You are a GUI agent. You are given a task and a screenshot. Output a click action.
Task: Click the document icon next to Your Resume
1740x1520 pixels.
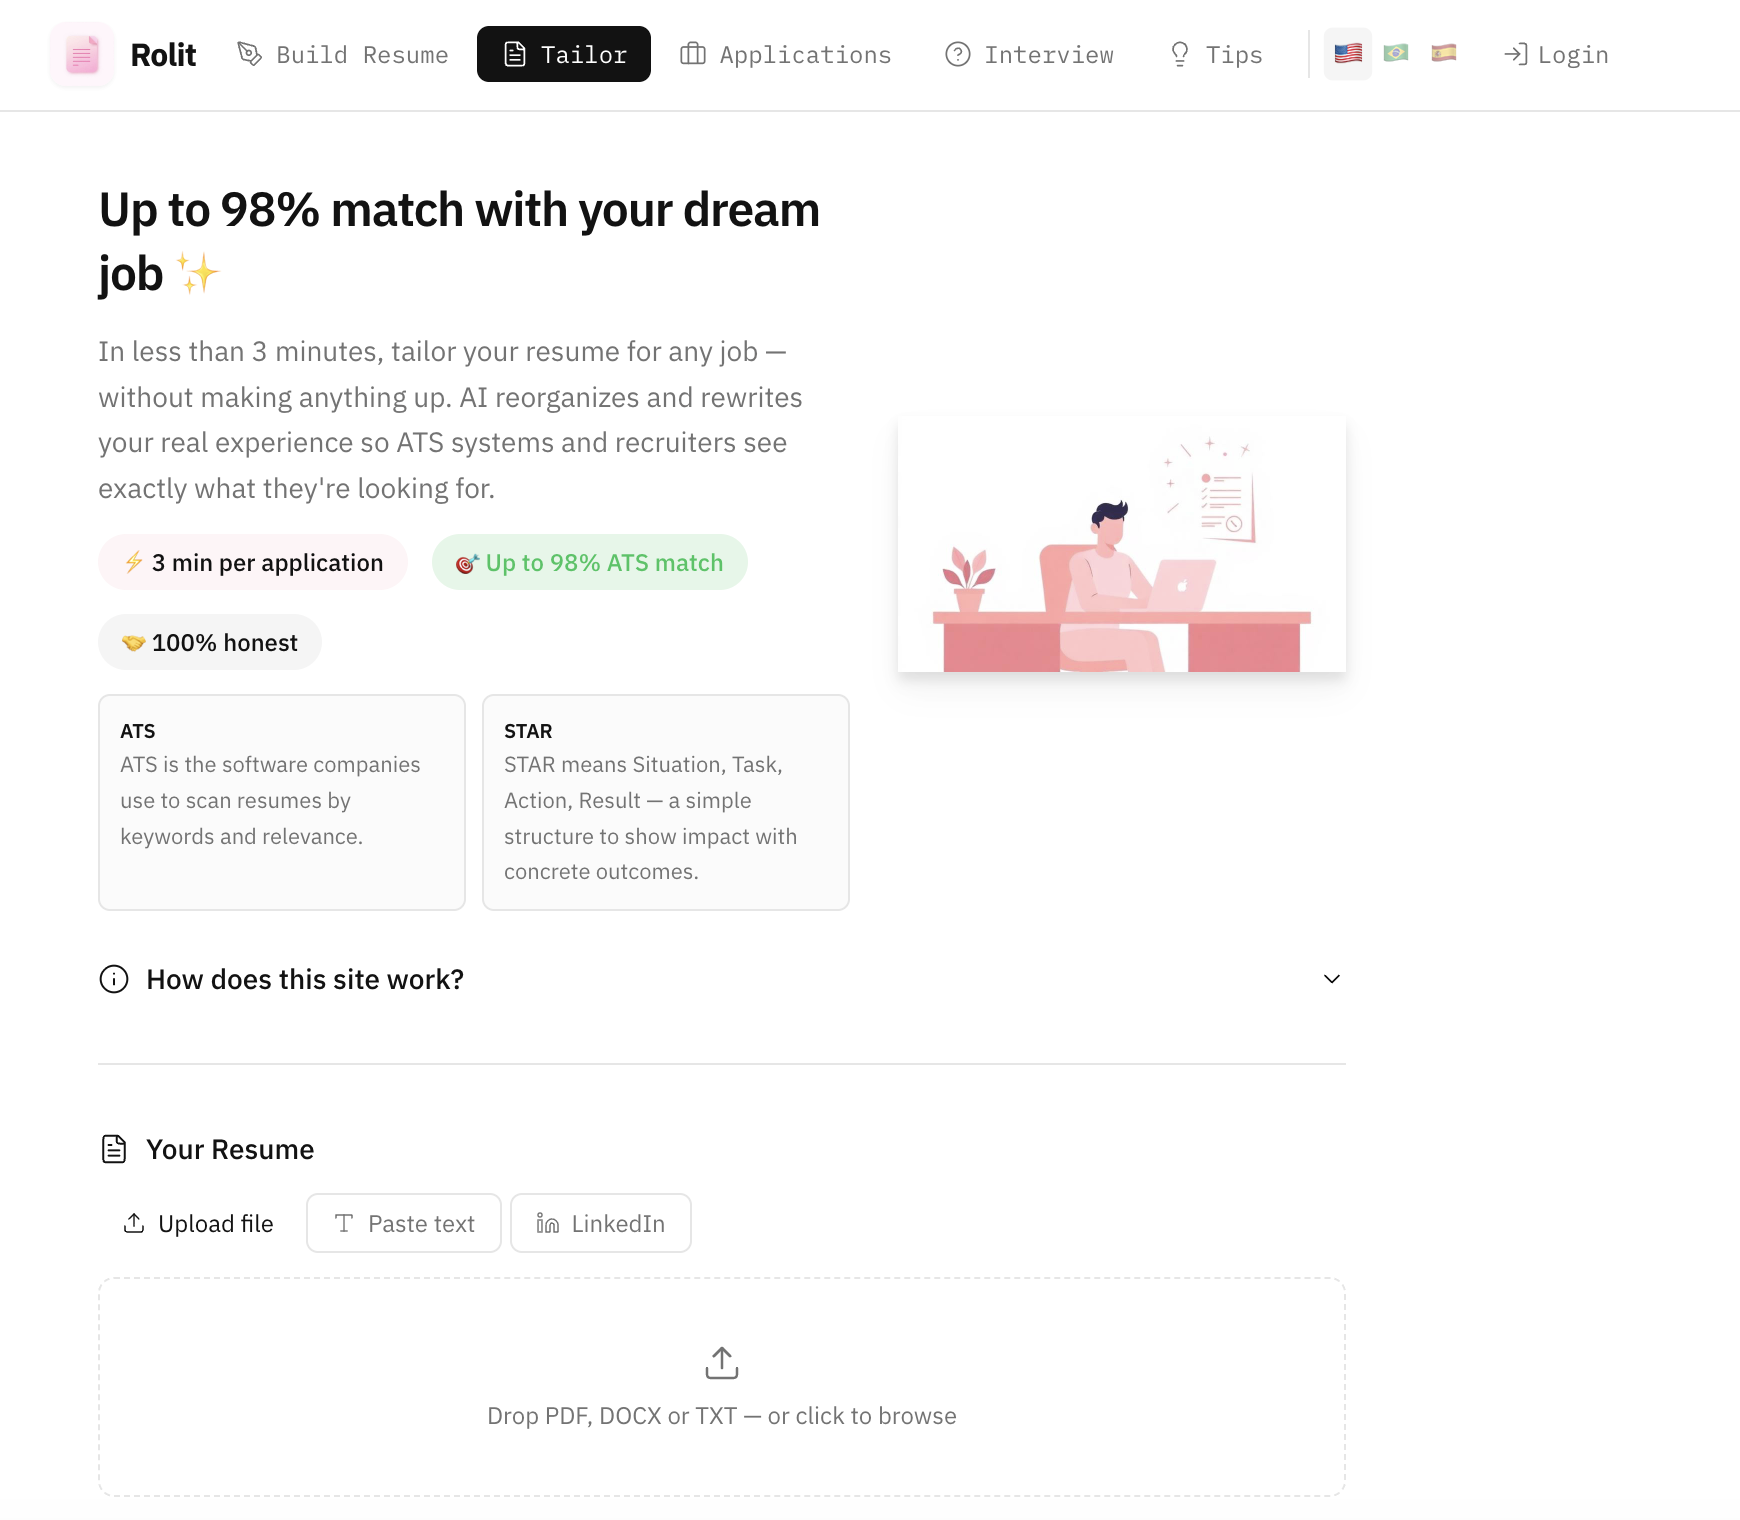pos(114,1149)
